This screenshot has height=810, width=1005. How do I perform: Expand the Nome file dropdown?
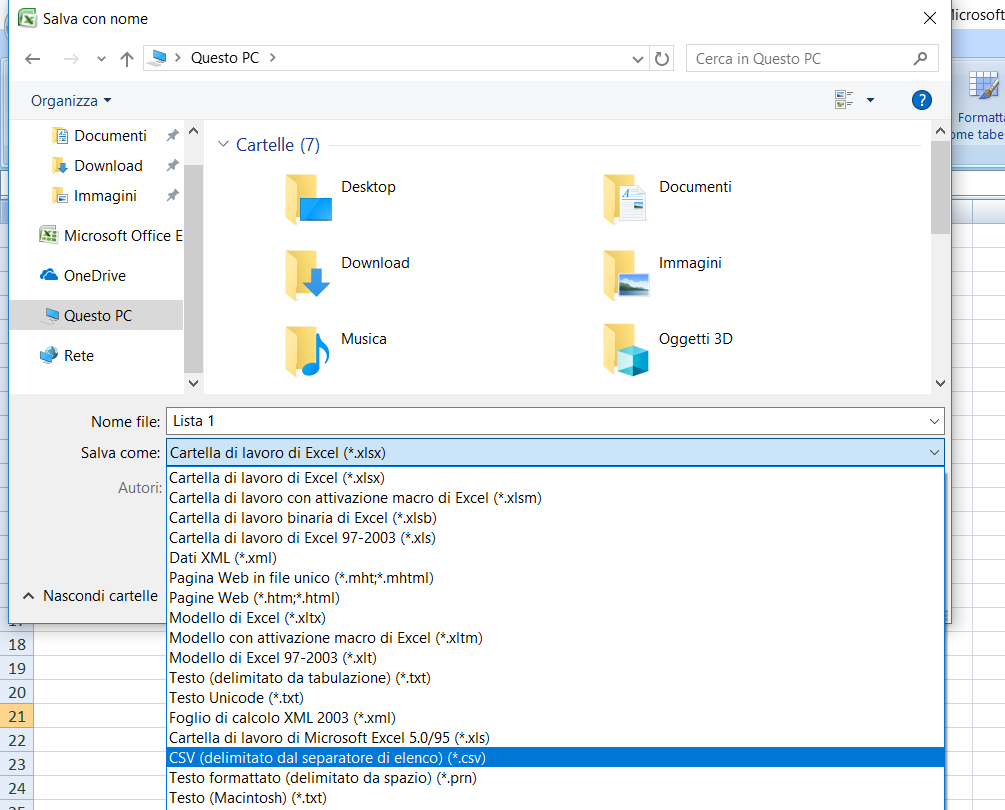pyautogui.click(x=934, y=422)
